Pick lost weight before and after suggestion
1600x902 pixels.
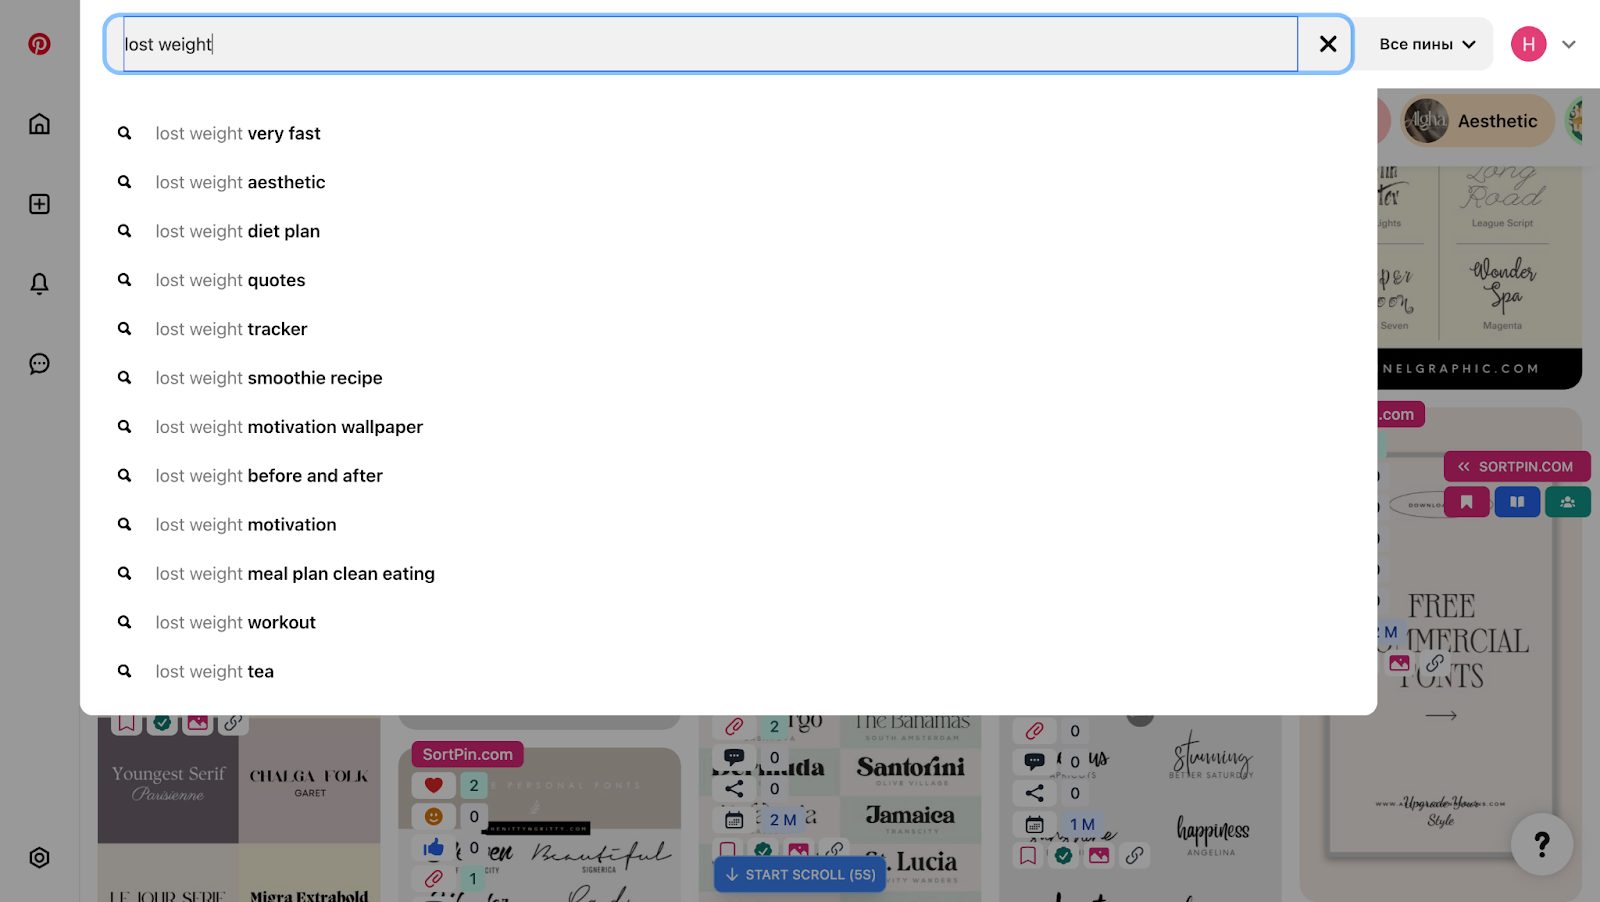[x=269, y=476]
